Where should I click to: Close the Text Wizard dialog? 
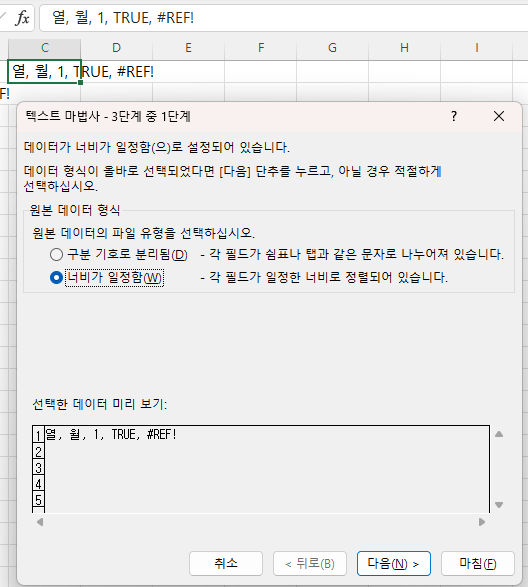(x=499, y=116)
